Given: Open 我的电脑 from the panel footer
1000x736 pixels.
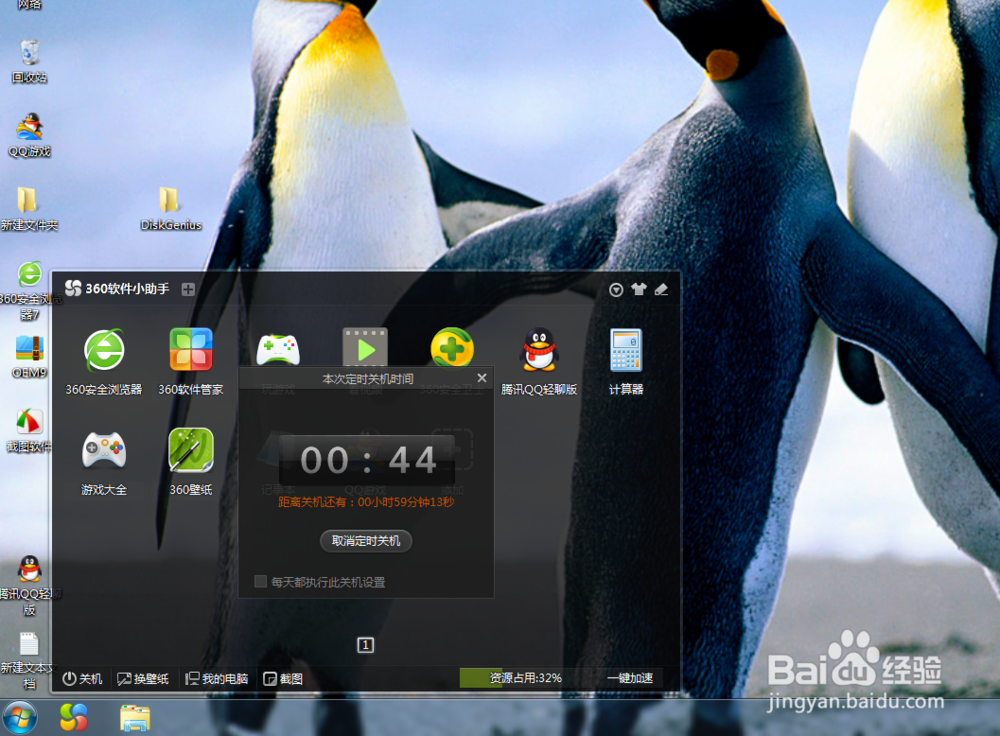Looking at the screenshot, I should 217,679.
